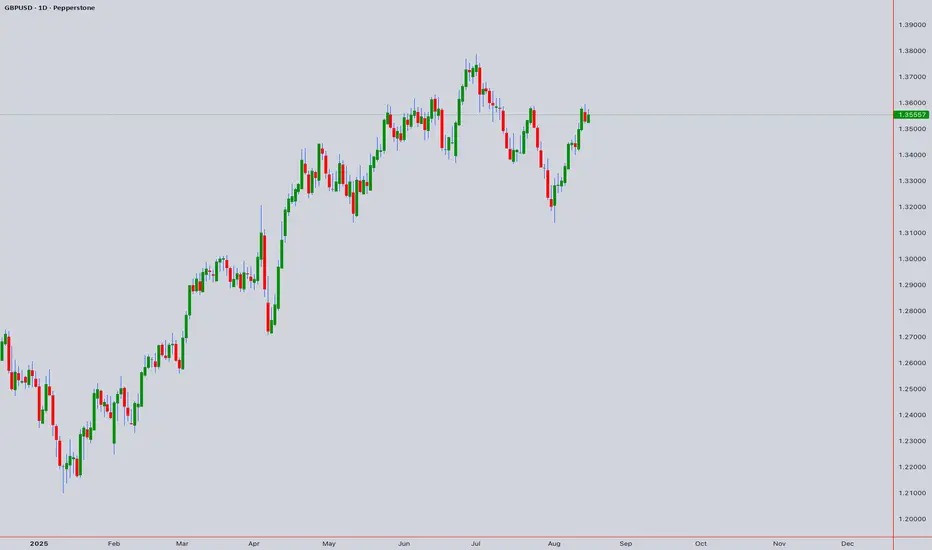Select the Jun label on time axis
932x550 pixels.
click(x=404, y=543)
